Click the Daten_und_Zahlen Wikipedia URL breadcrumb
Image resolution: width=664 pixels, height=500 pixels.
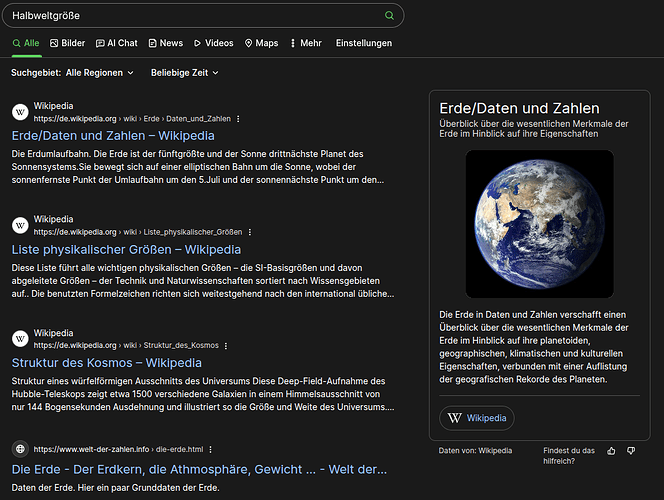tap(132, 119)
